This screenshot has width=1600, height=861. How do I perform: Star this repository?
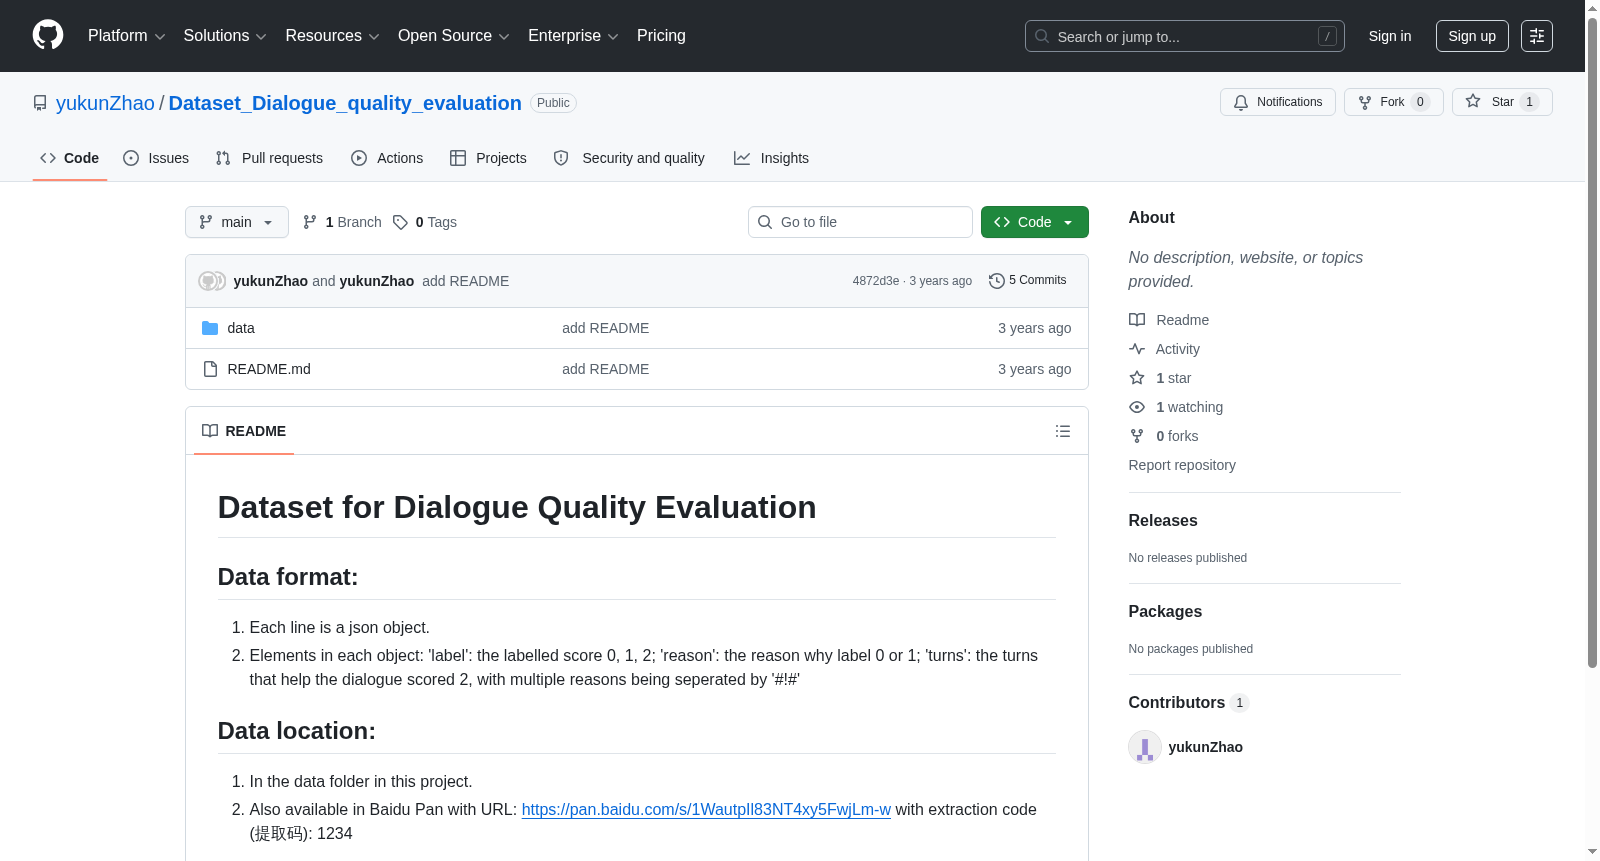(x=1502, y=102)
